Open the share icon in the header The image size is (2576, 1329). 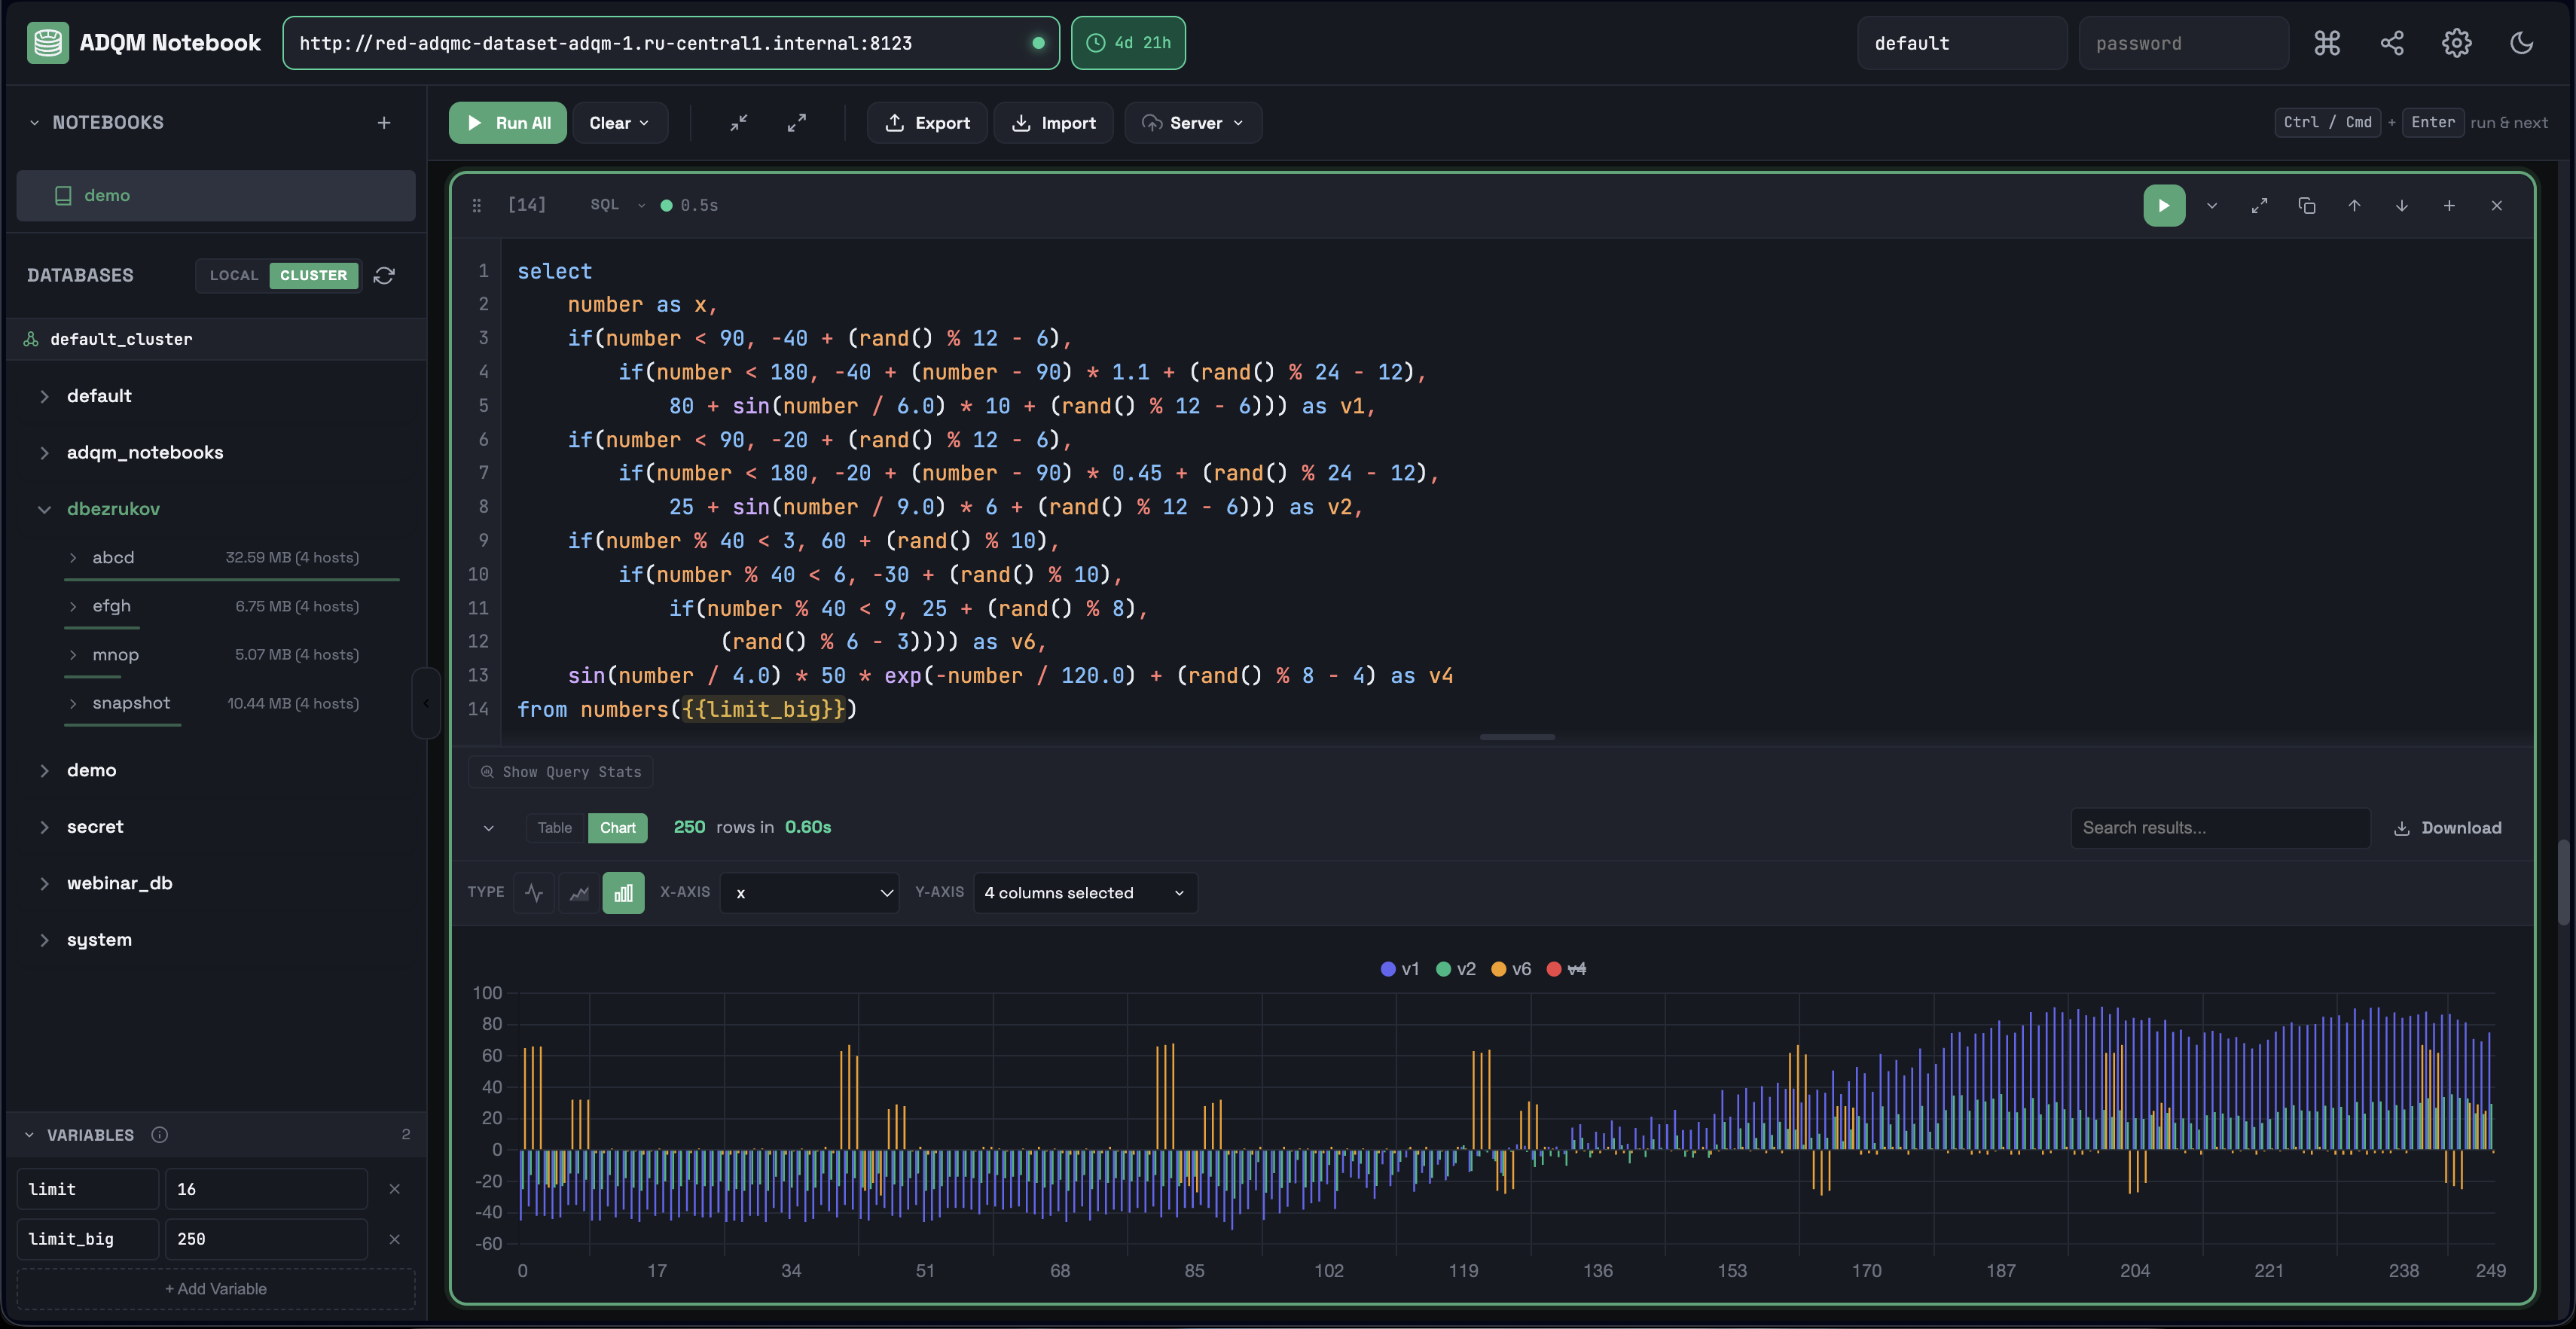pyautogui.click(x=2392, y=43)
